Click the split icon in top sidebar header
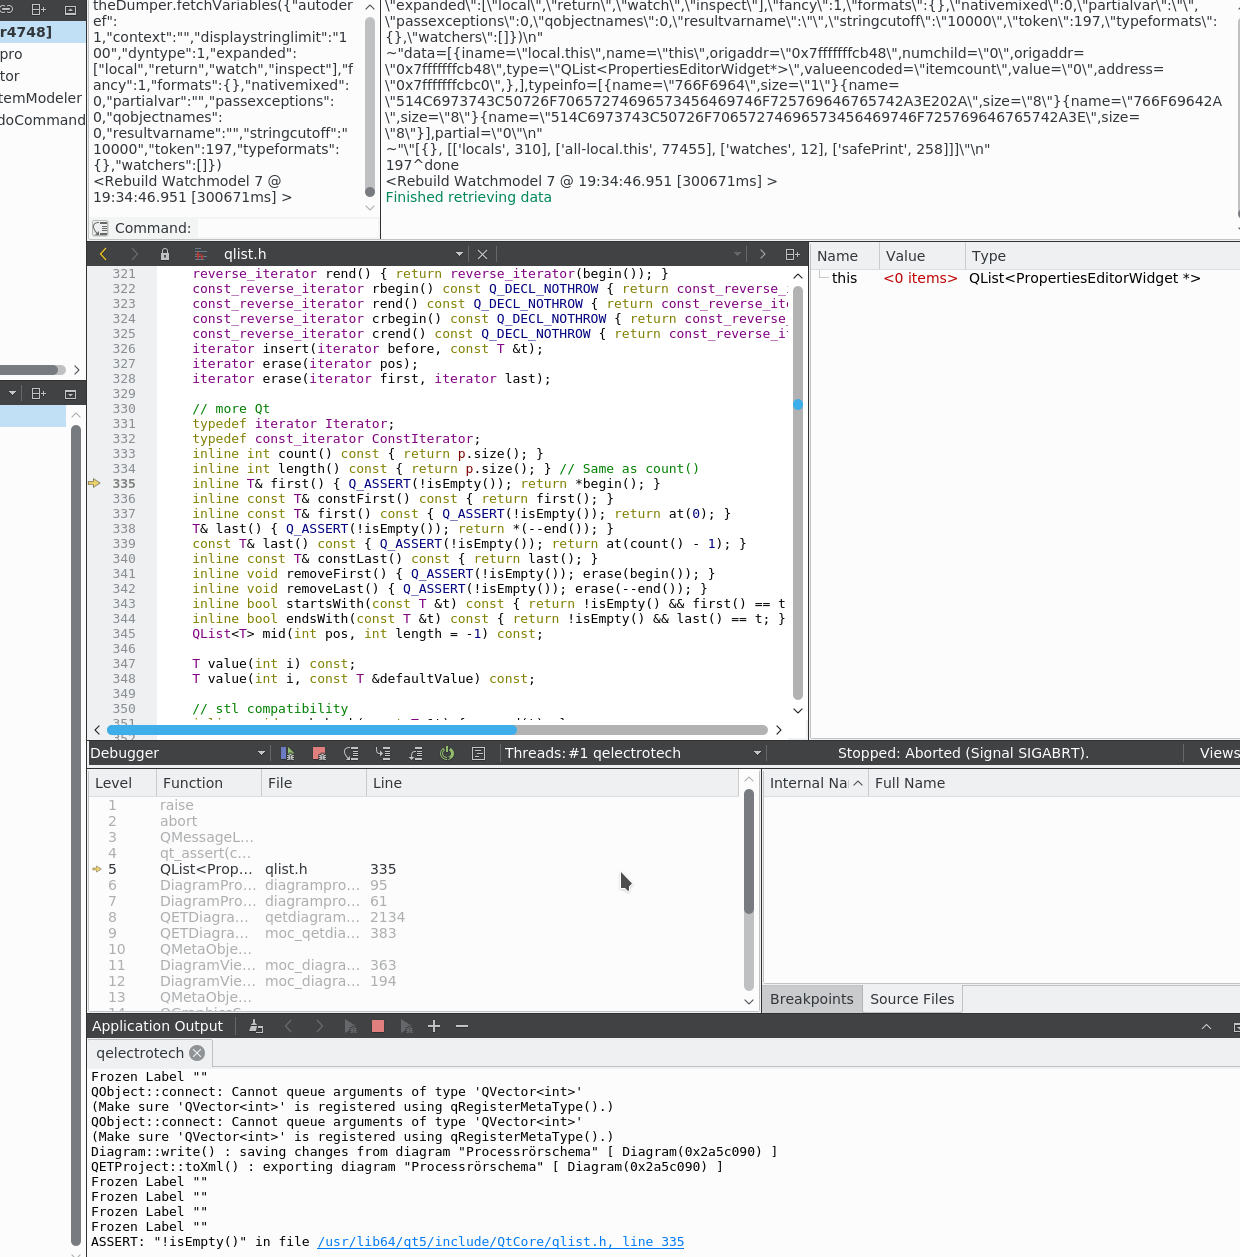The height and width of the screenshot is (1257, 1240). point(39,9)
